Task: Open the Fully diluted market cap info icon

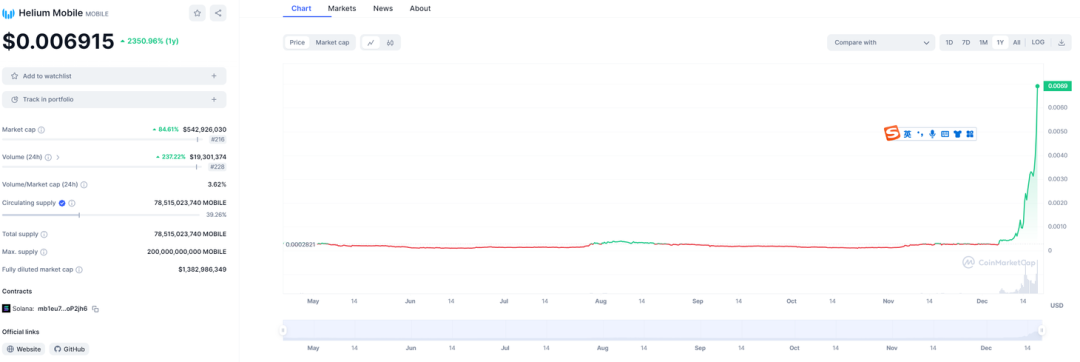Action: [x=79, y=270]
